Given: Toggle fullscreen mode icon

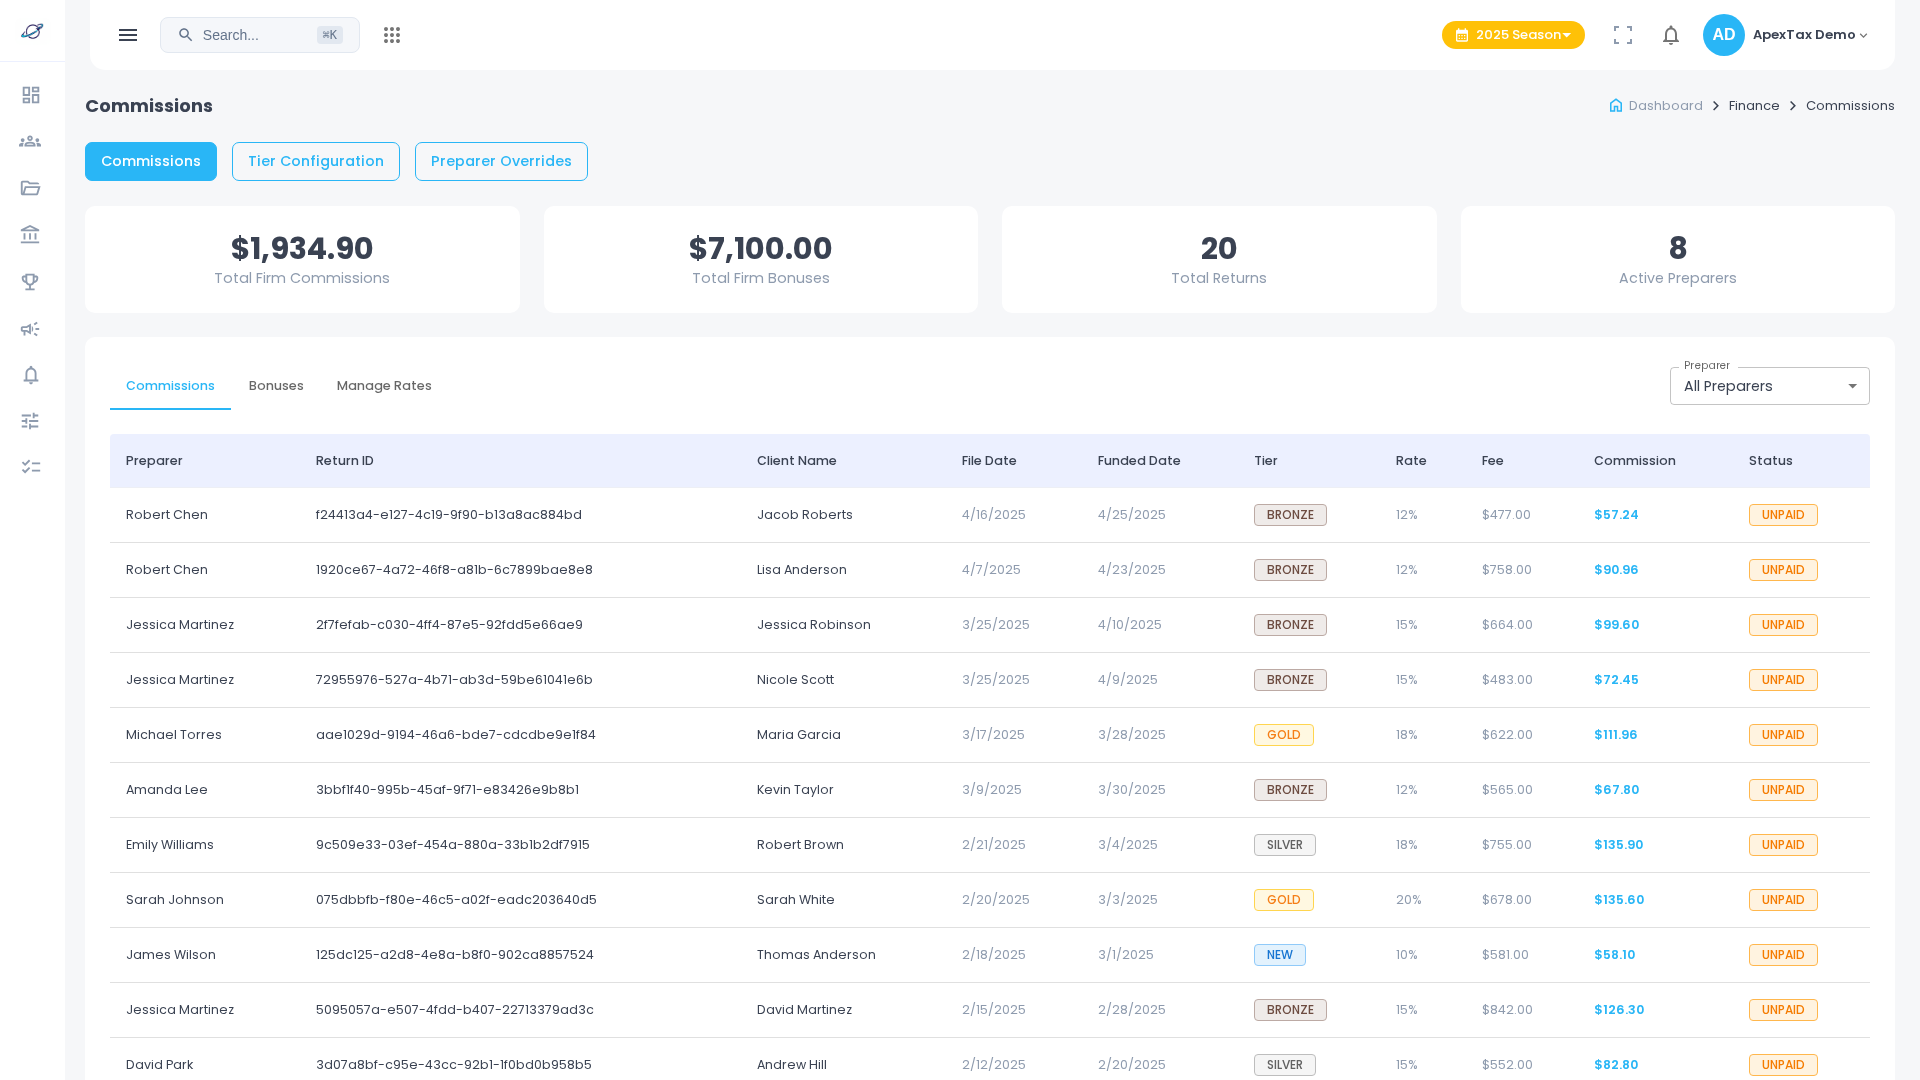Looking at the screenshot, I should tap(1623, 35).
